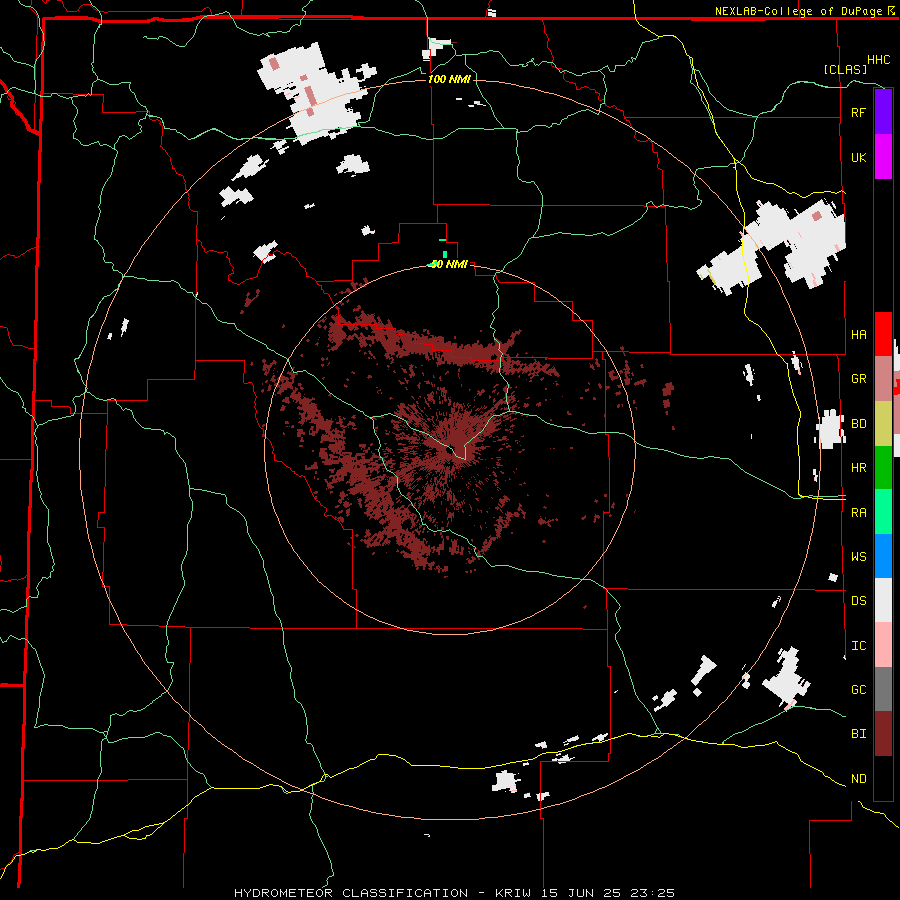900x900 pixels.
Task: Click the GR legend label
Action: click(858, 379)
